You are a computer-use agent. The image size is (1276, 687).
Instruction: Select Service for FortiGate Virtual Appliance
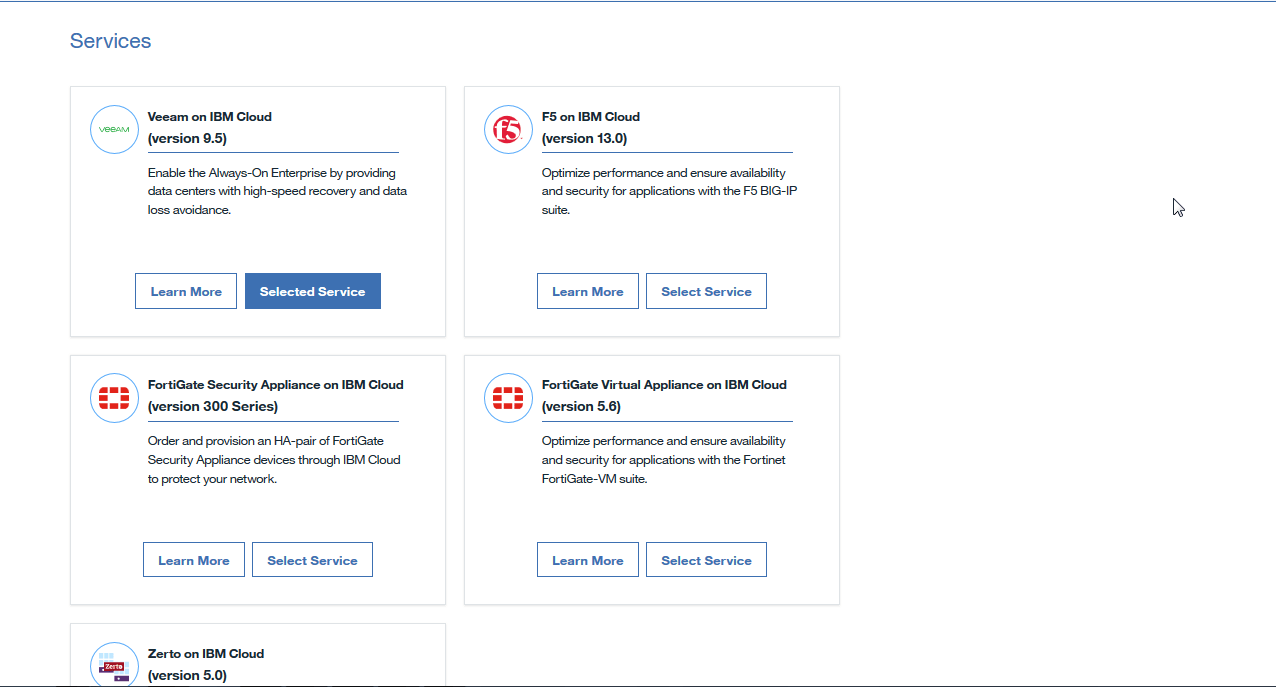[x=706, y=560]
